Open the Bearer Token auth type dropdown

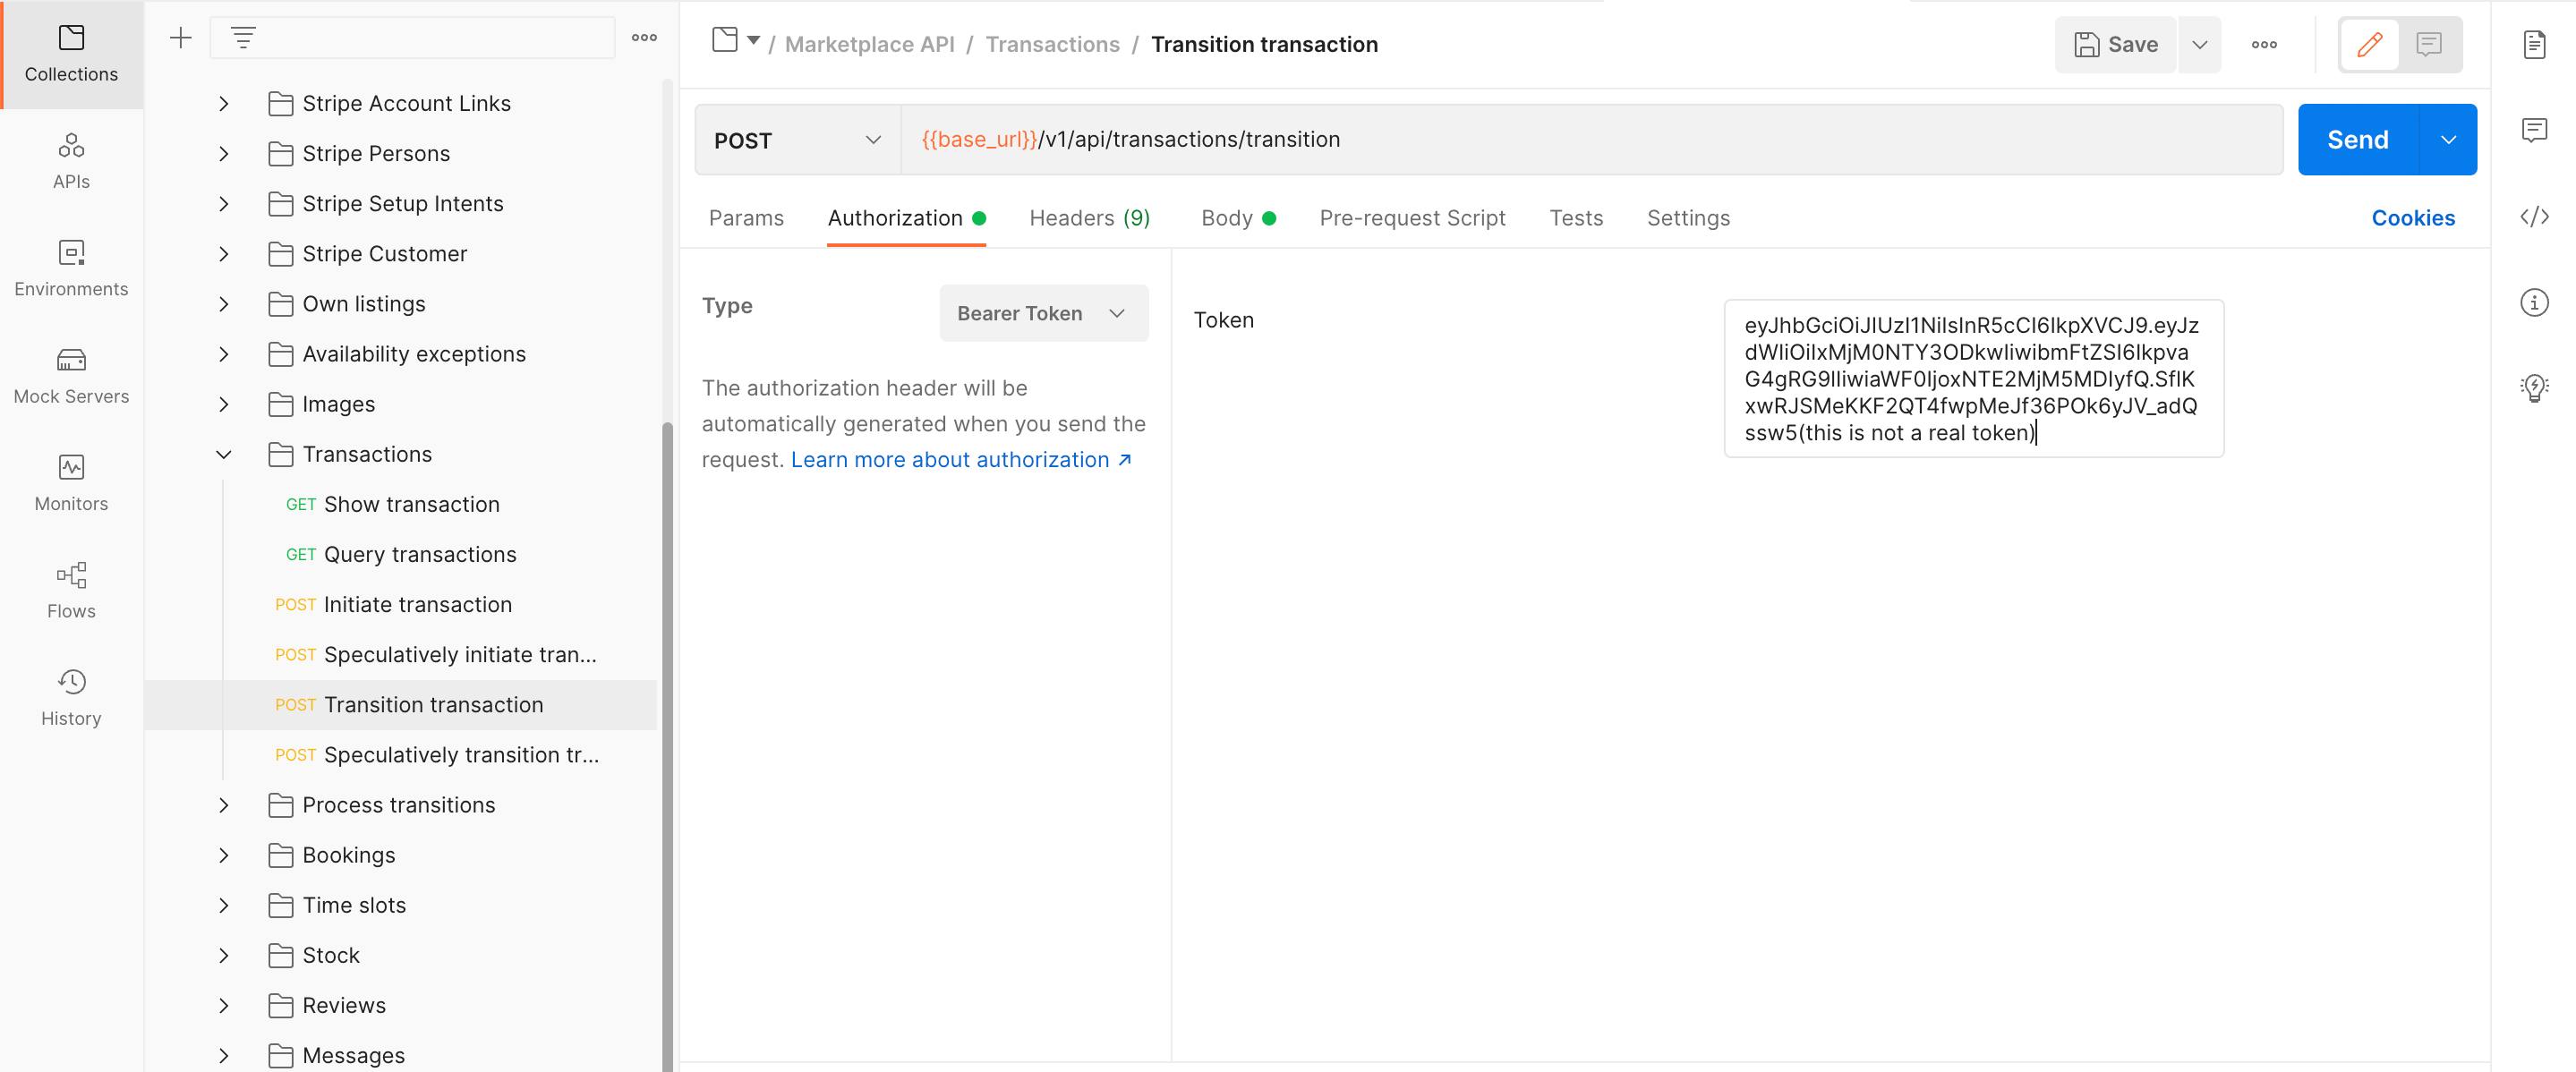(x=1043, y=312)
